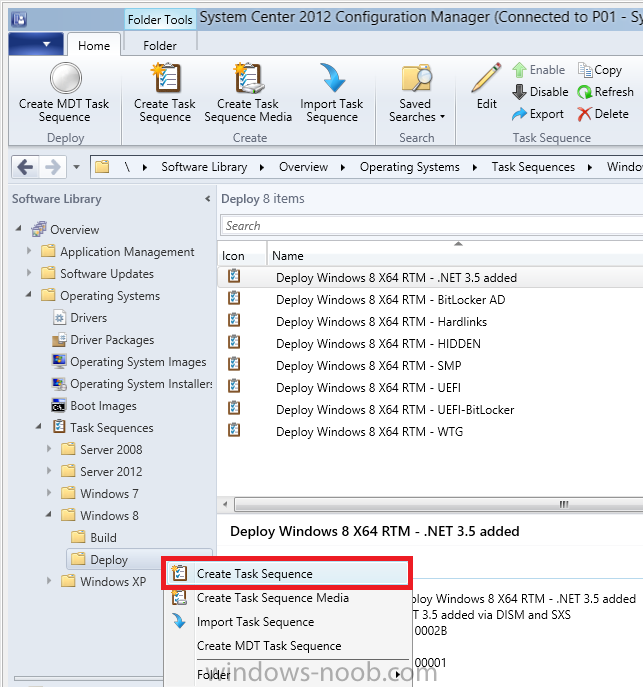643x687 pixels.
Task: Switch to the Home ribbon tab
Action: pyautogui.click(x=94, y=46)
